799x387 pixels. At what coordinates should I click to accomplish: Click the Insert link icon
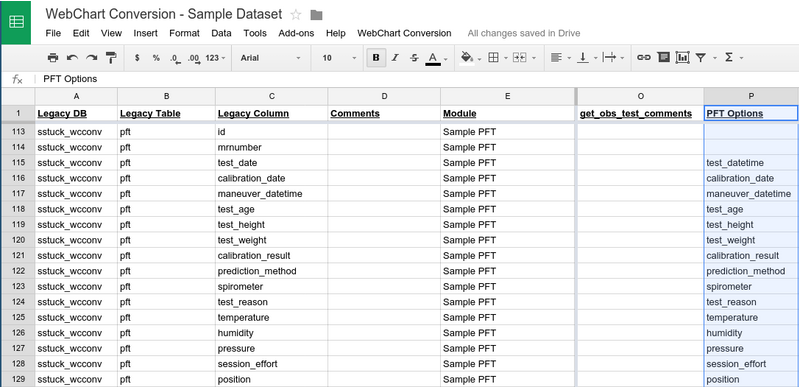point(644,58)
